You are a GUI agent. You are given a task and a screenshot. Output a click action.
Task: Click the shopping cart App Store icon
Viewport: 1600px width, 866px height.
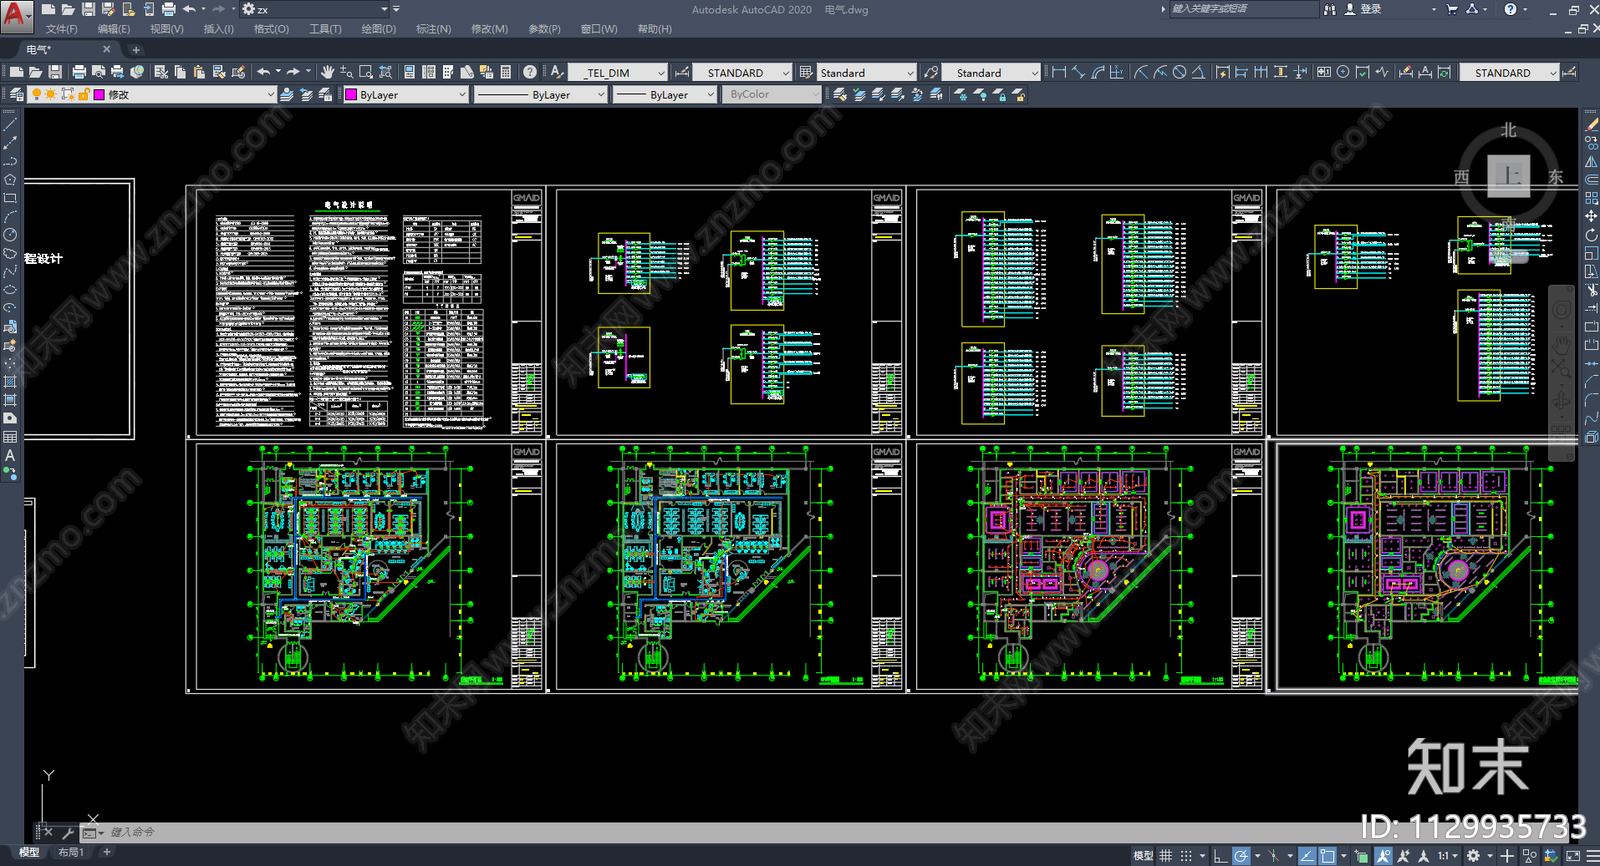tap(1451, 9)
